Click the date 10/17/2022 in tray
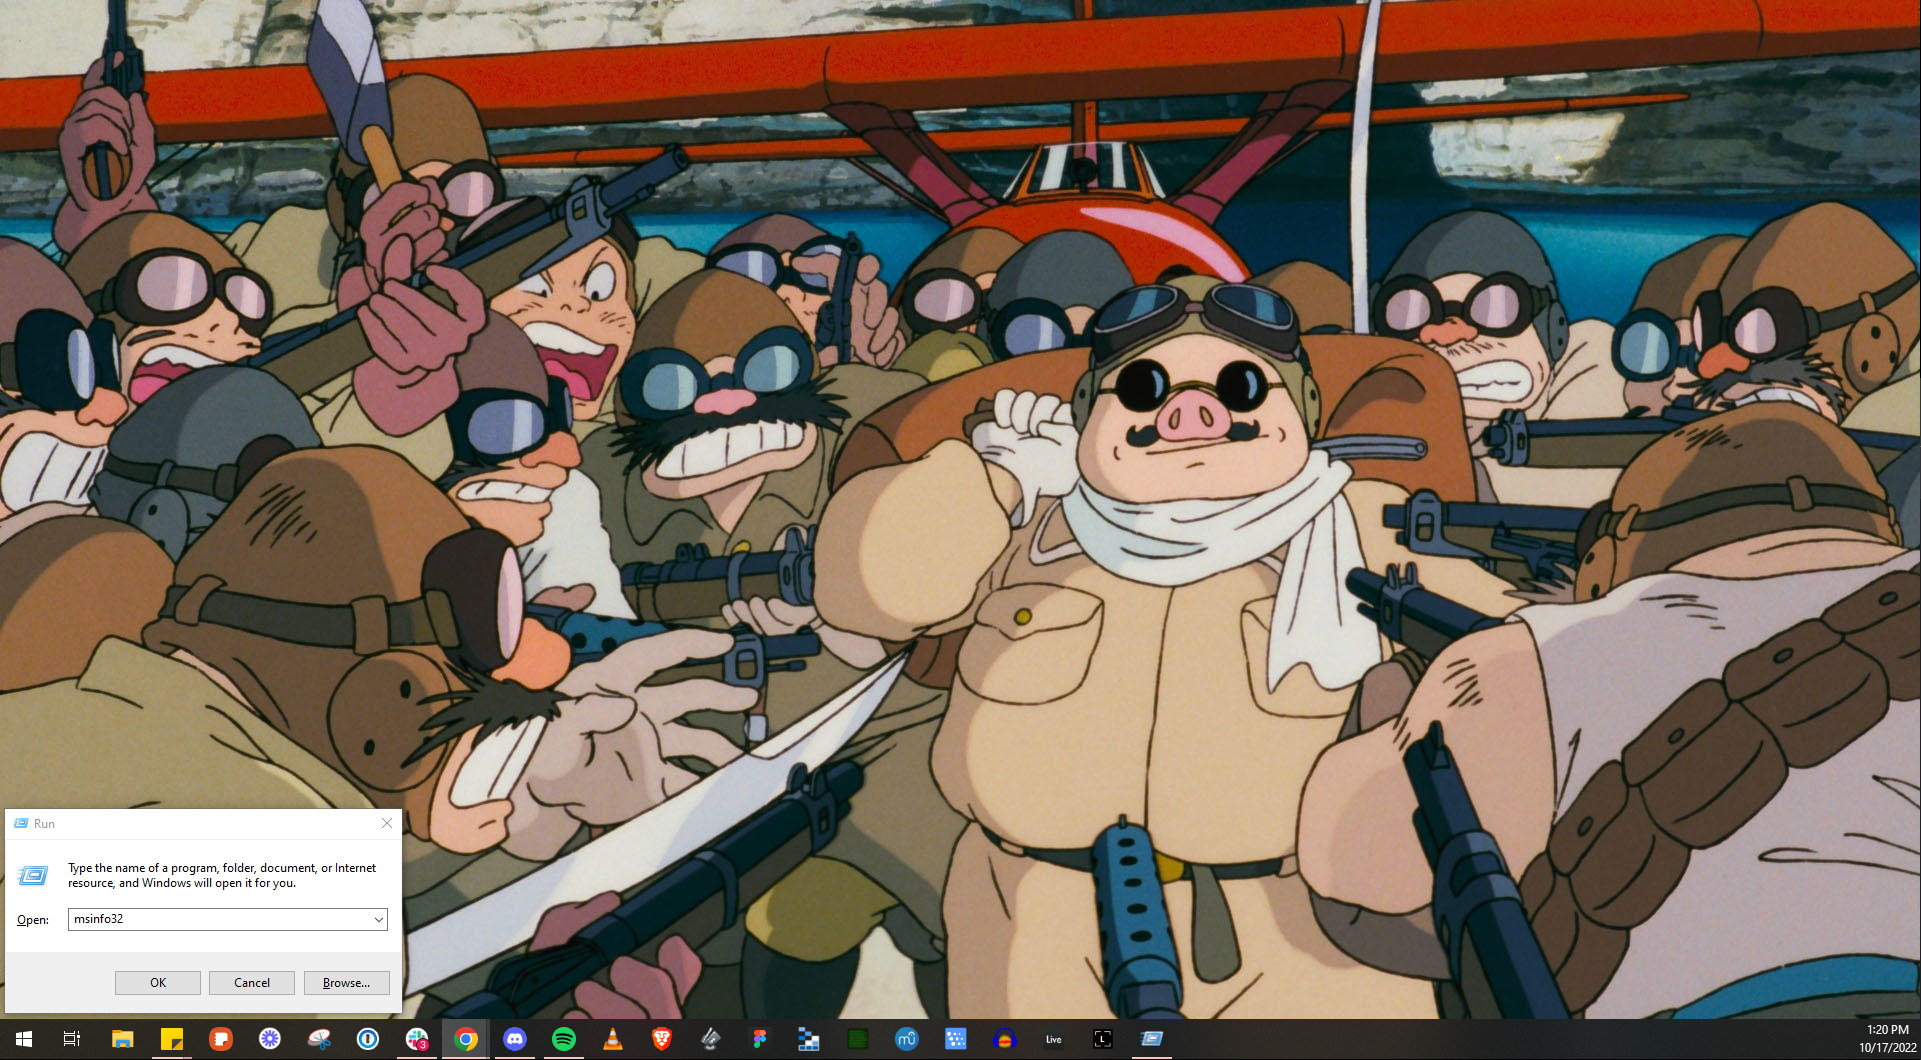Viewport: 1921px width, 1060px height. (x=1888, y=1048)
